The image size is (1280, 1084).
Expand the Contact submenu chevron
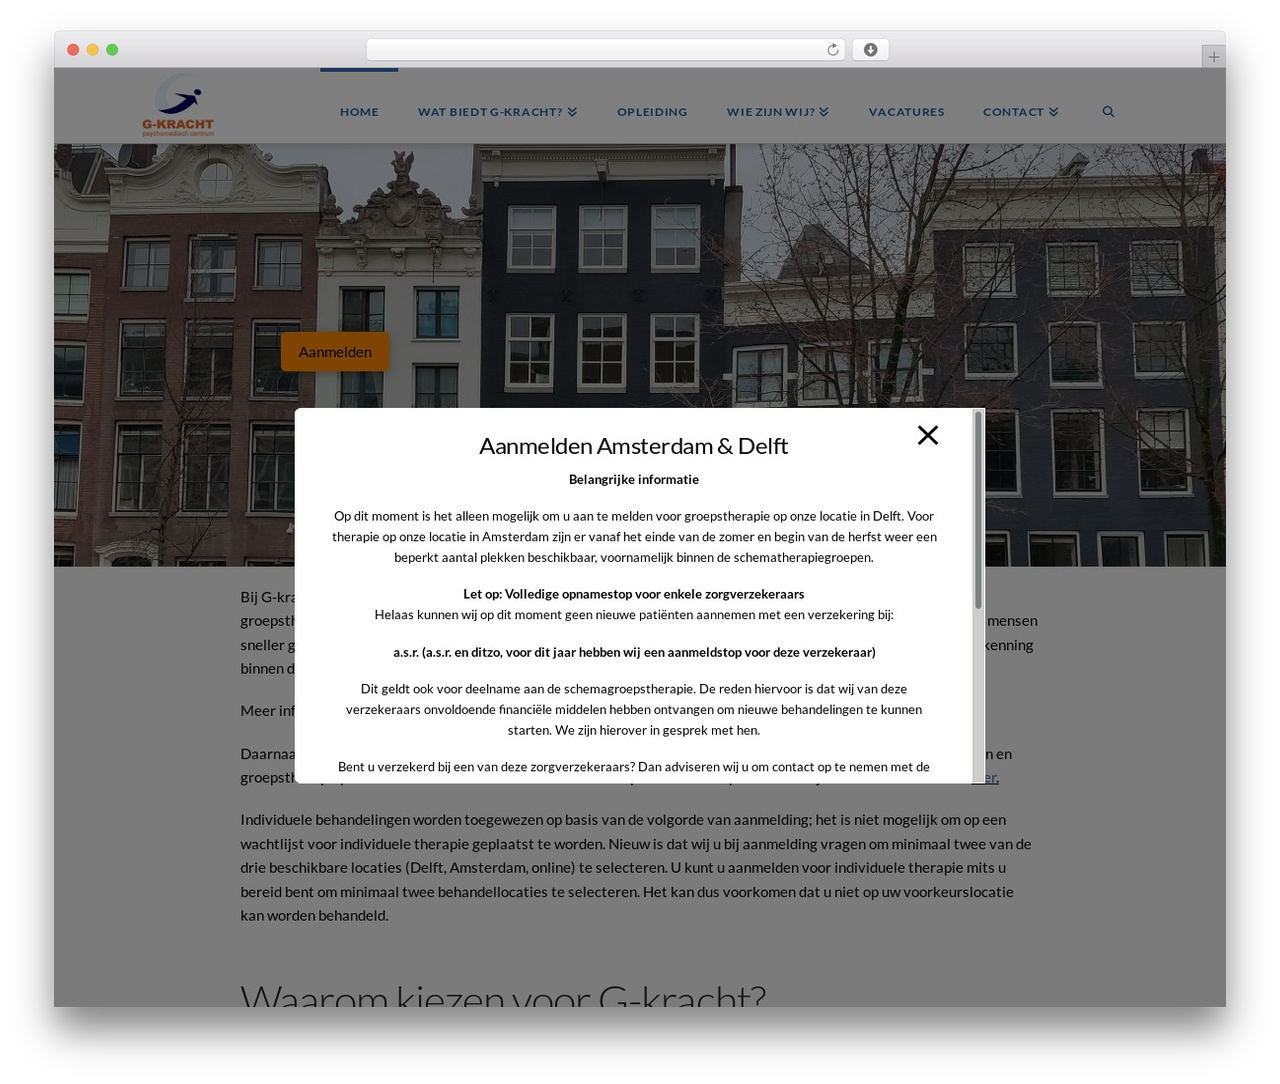(x=1053, y=112)
